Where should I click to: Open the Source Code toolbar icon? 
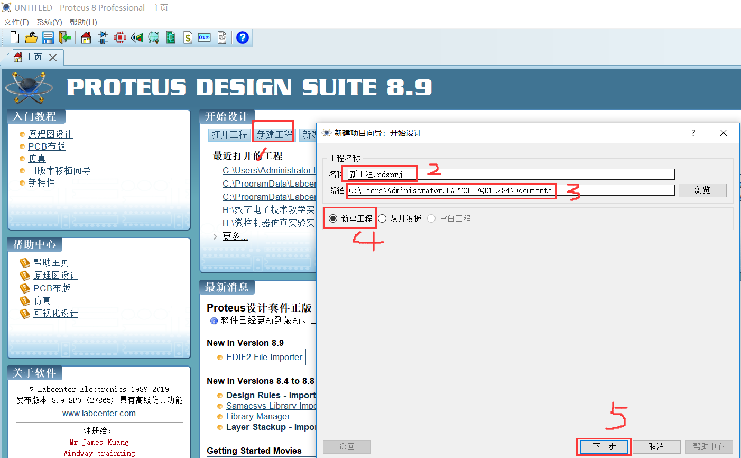(x=204, y=37)
